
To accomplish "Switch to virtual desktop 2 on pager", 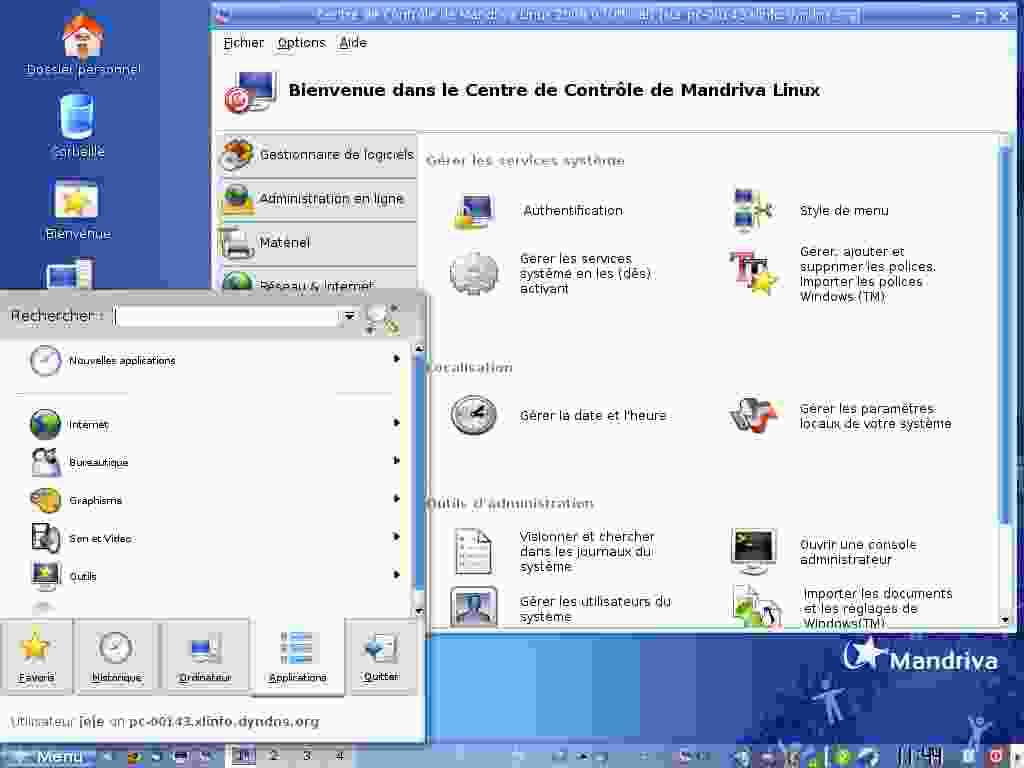I will (274, 756).
